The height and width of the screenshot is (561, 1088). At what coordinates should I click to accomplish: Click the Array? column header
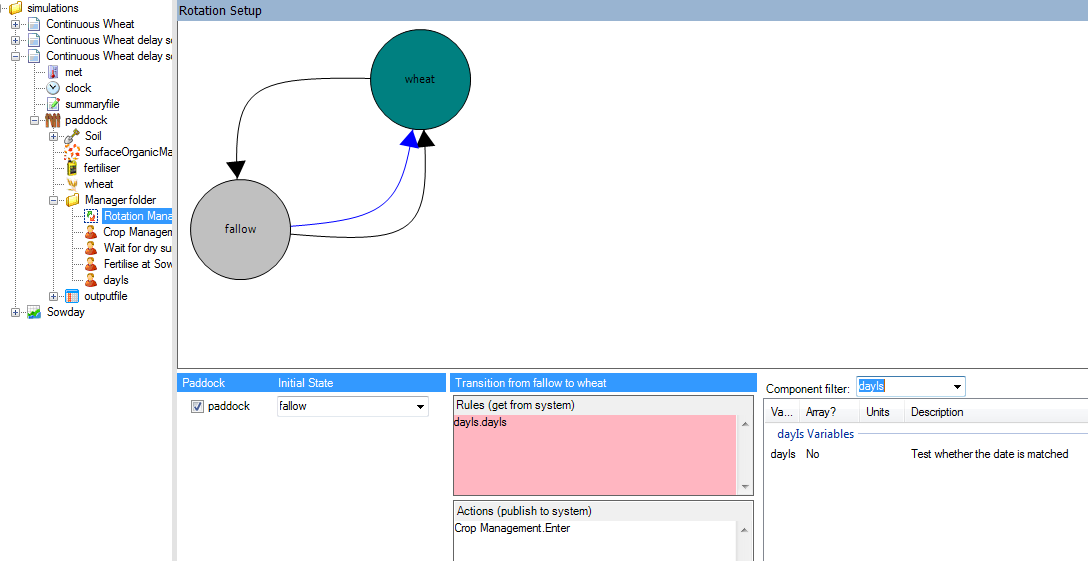pos(821,412)
